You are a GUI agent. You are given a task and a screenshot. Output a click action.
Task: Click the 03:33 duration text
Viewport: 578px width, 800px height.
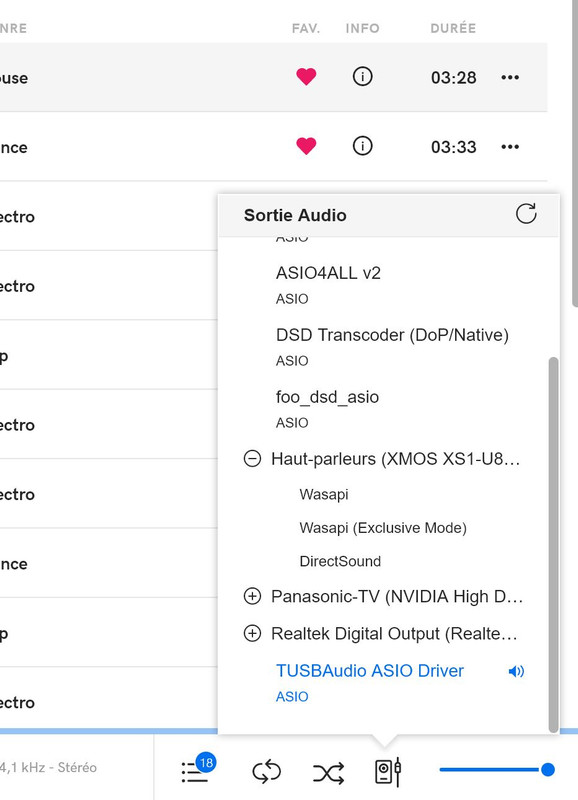click(x=454, y=147)
